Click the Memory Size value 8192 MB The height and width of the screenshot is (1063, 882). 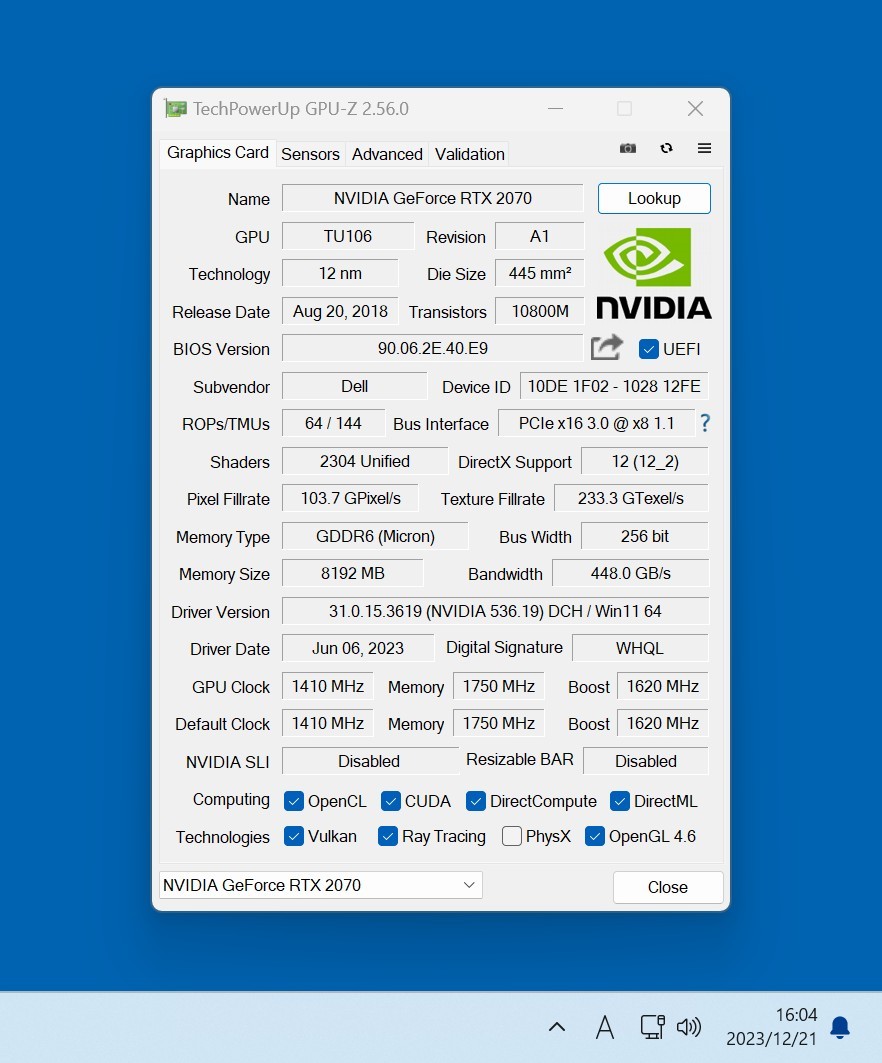tap(353, 574)
